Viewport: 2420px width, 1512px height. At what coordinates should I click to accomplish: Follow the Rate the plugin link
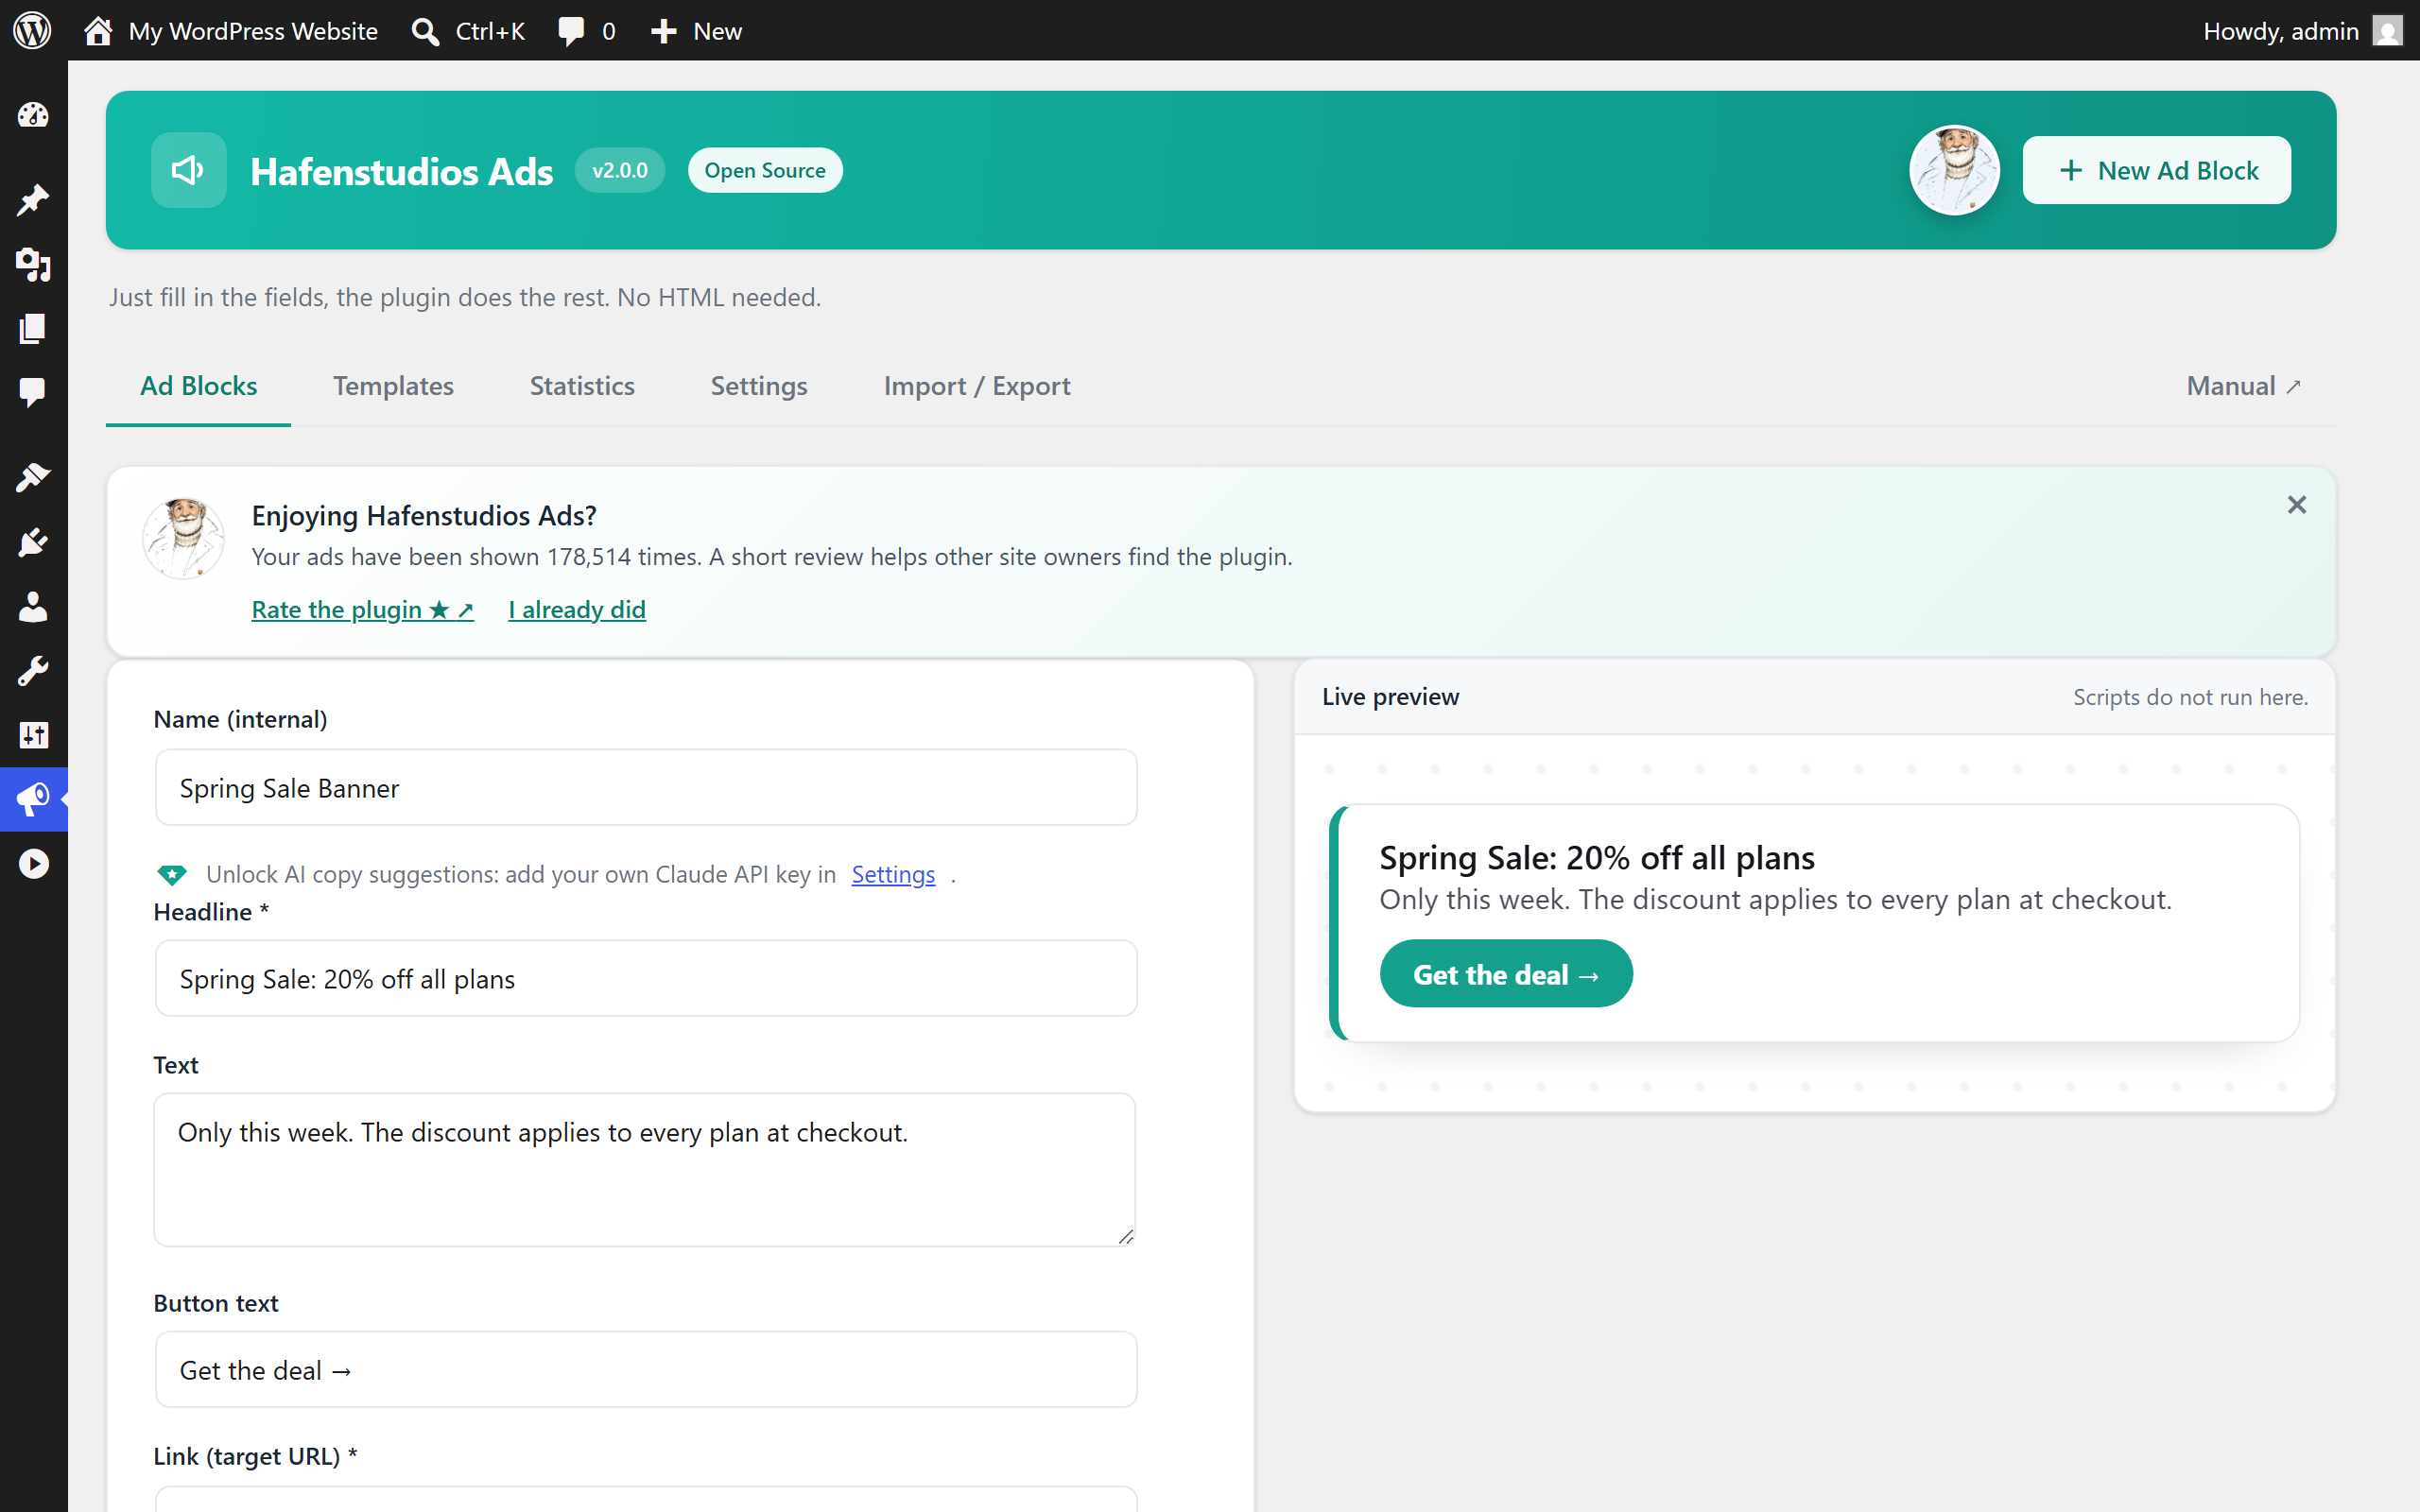click(362, 609)
